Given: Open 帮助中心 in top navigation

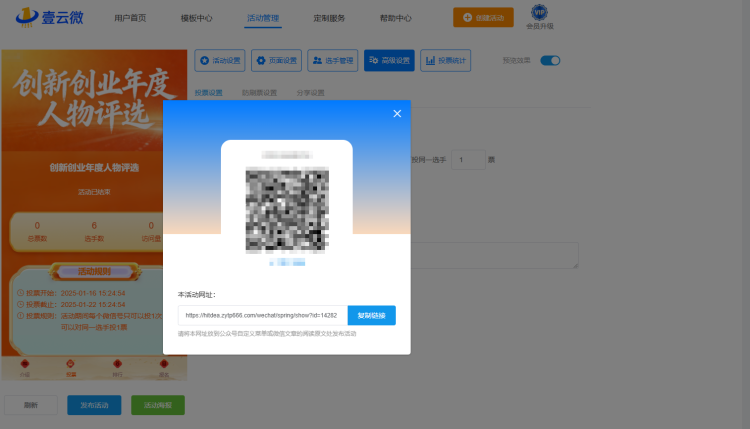Looking at the screenshot, I should [396, 18].
